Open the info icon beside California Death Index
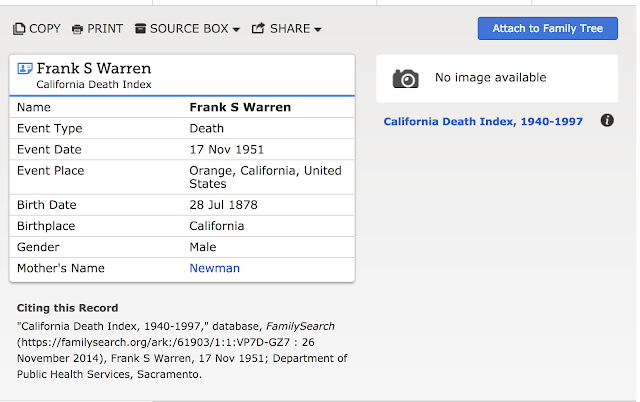This screenshot has width=640, height=402. (x=607, y=121)
